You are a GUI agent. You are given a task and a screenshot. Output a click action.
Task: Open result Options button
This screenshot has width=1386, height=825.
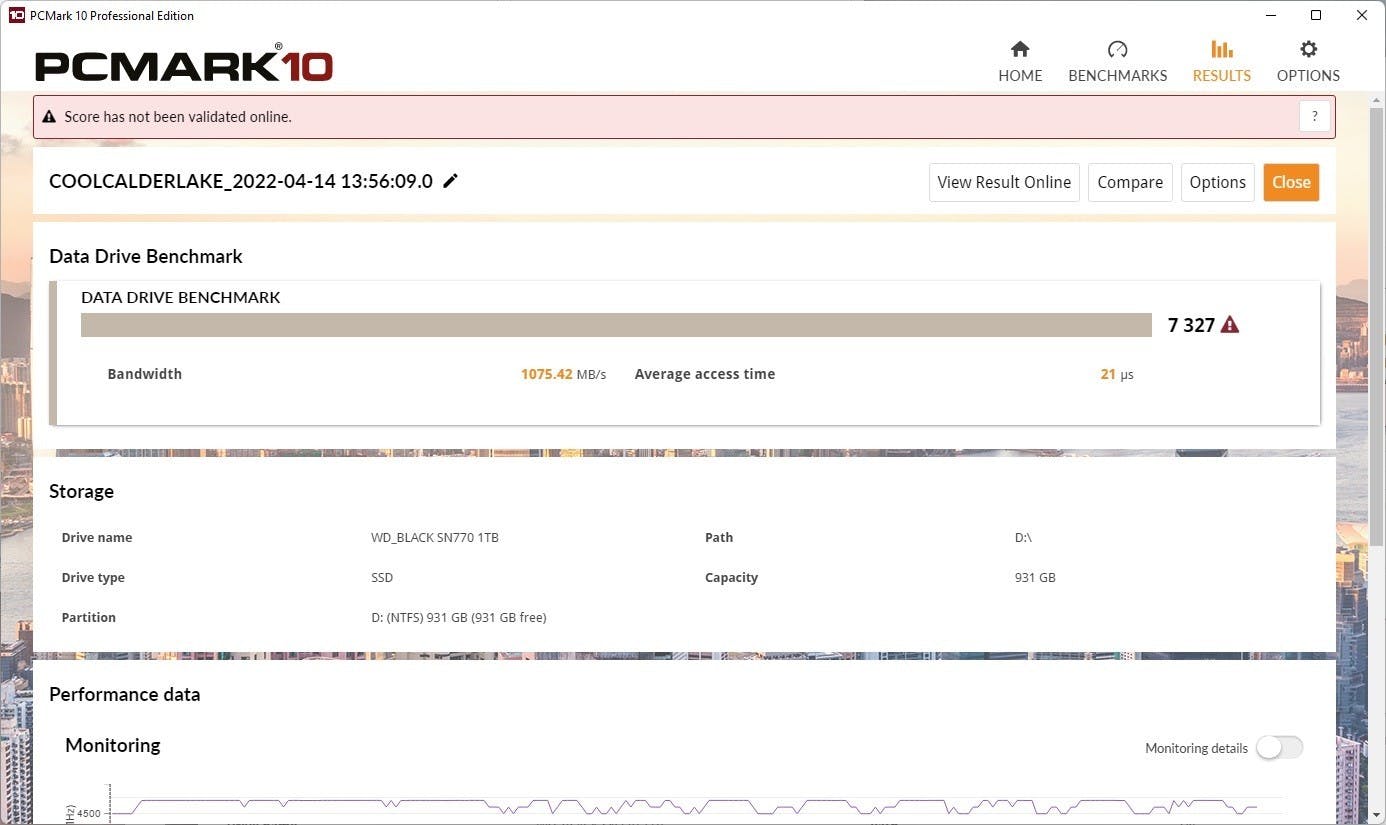pos(1217,182)
